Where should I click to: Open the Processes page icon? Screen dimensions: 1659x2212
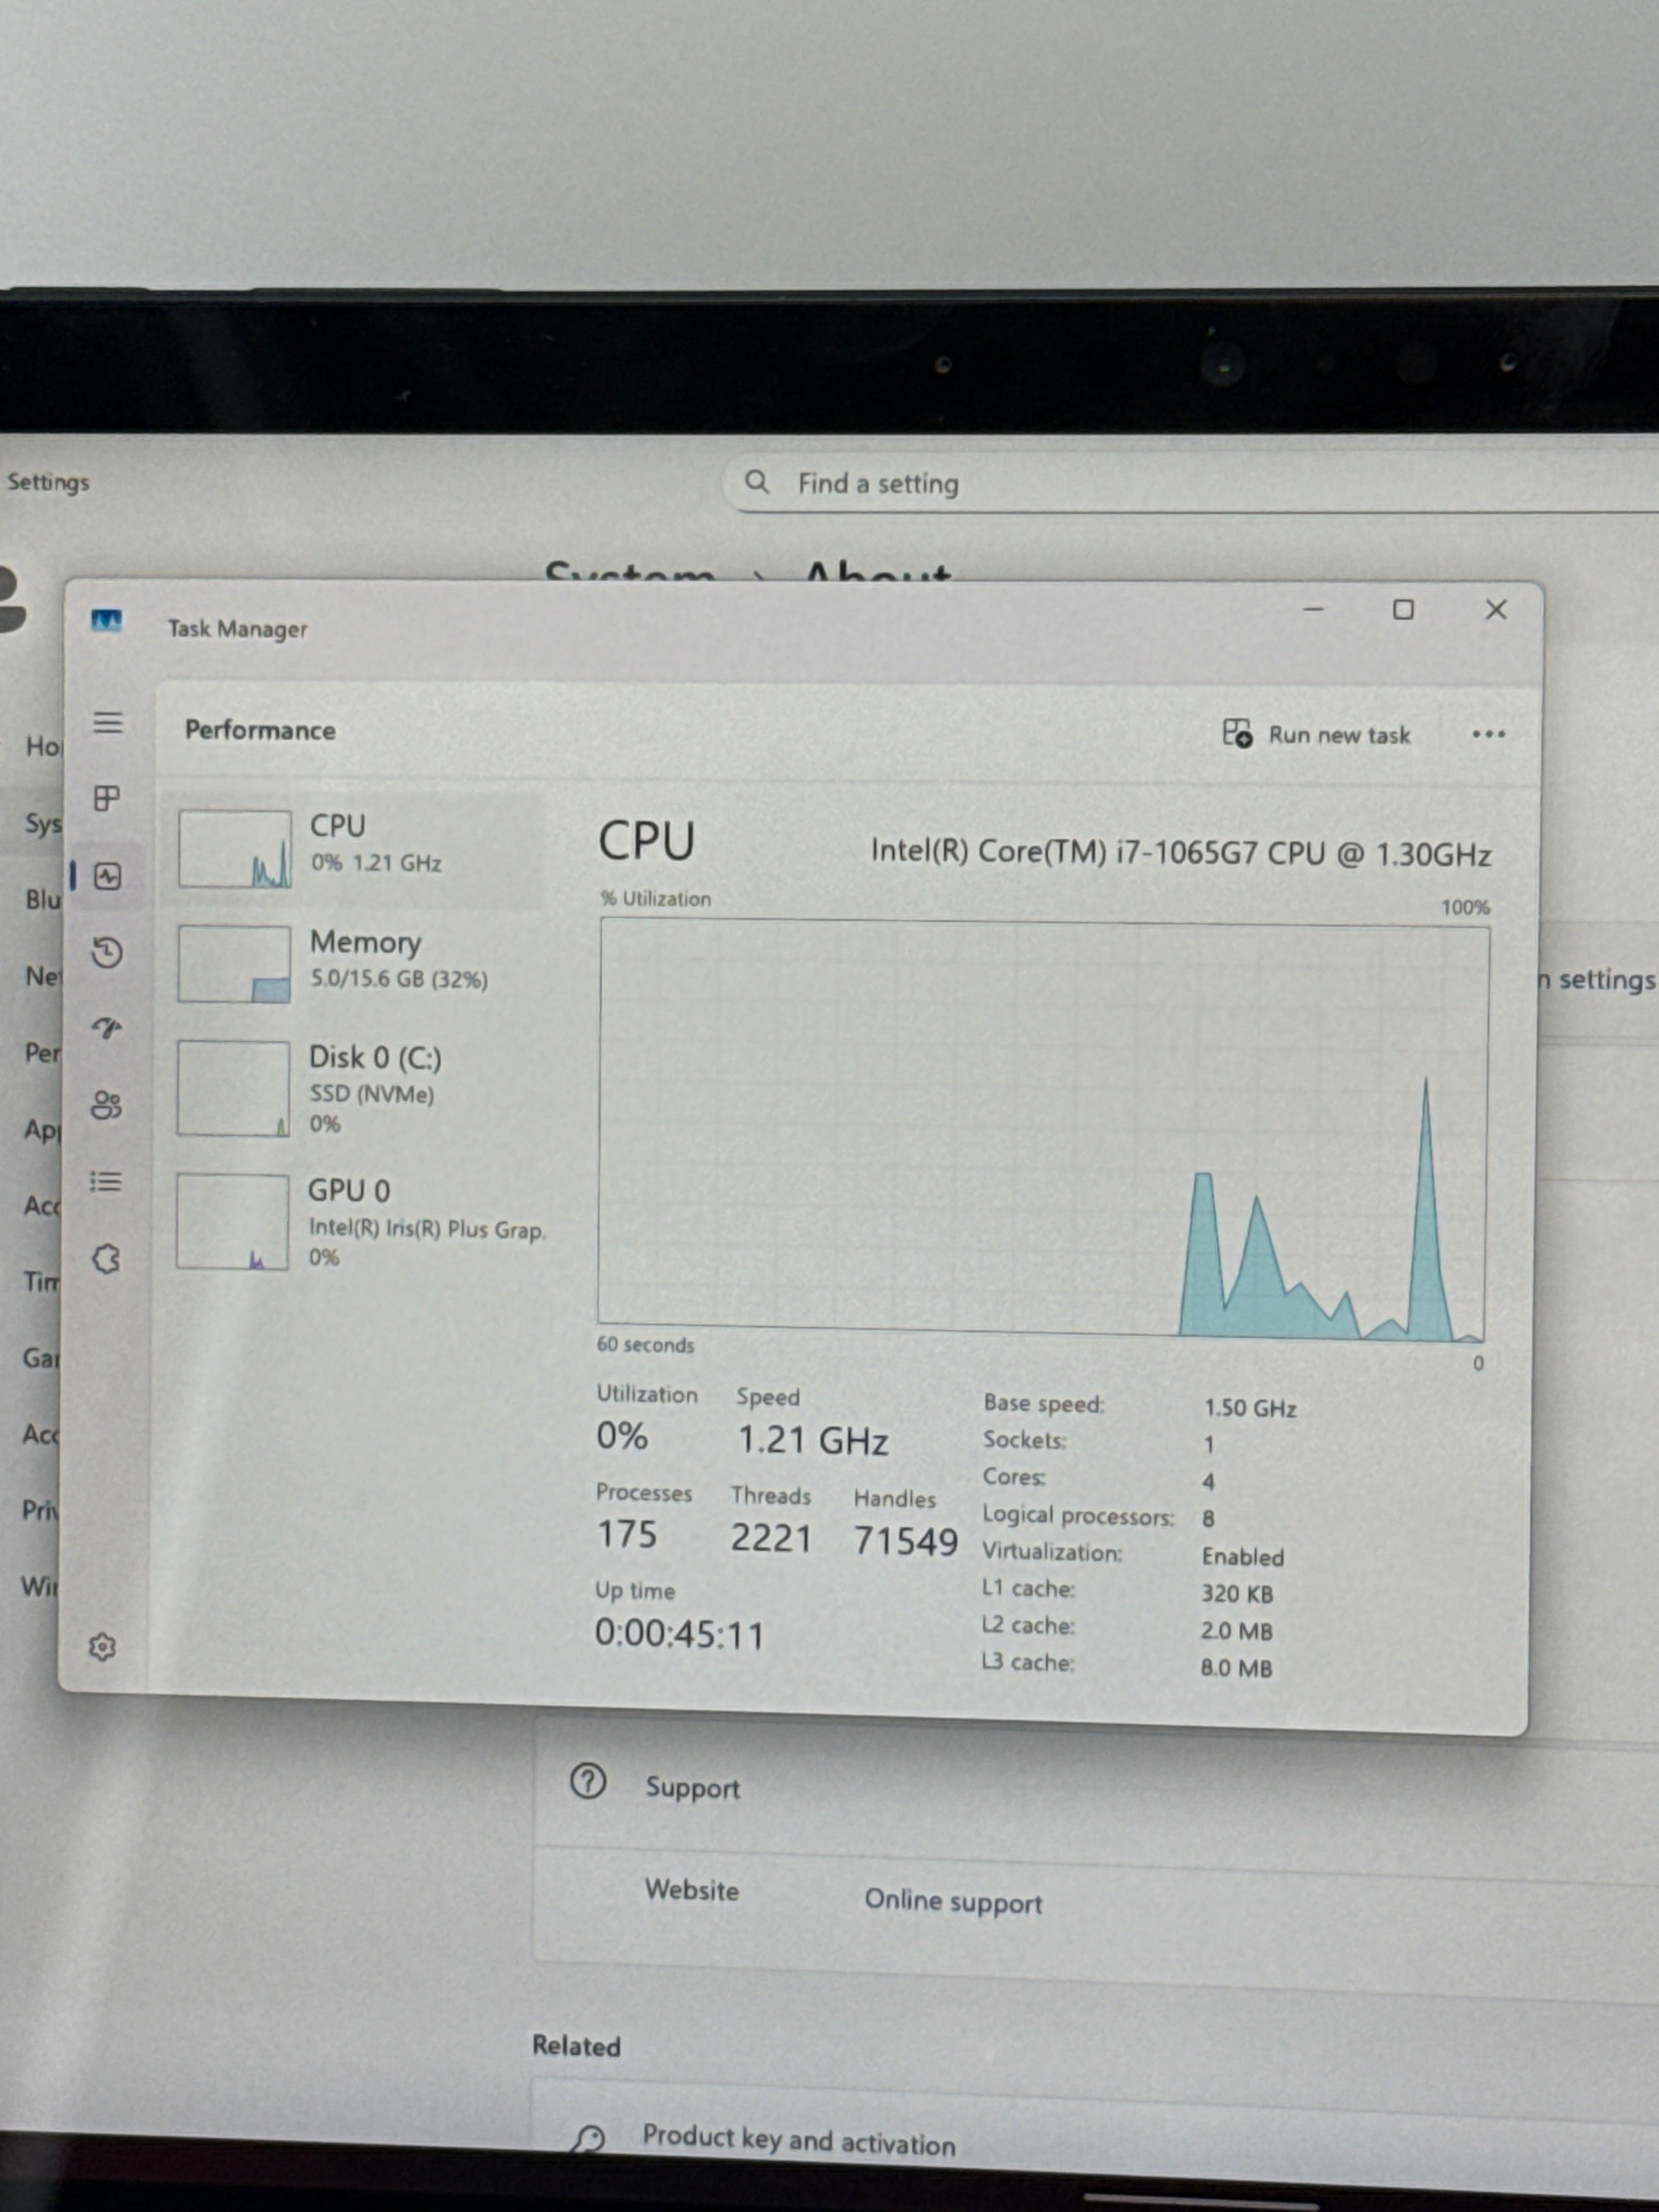[107, 798]
